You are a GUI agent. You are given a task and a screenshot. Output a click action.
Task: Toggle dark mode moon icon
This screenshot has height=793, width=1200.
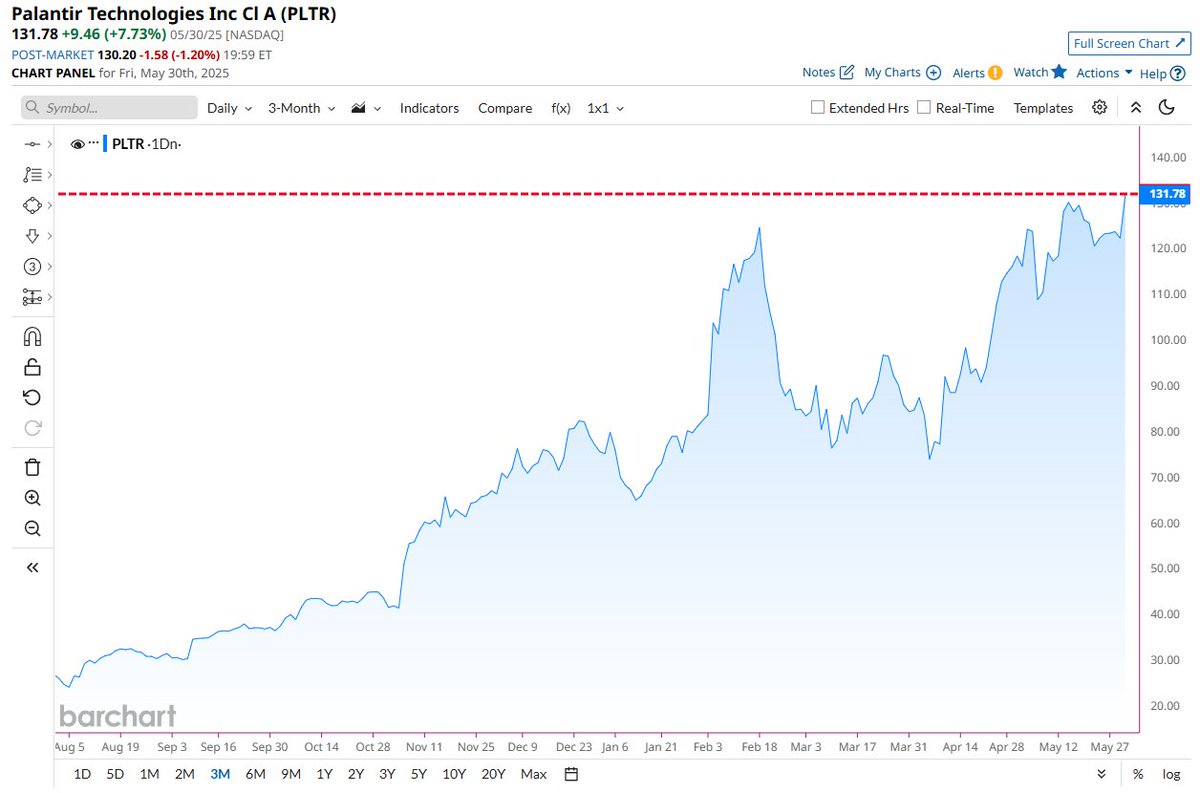pos(1166,107)
